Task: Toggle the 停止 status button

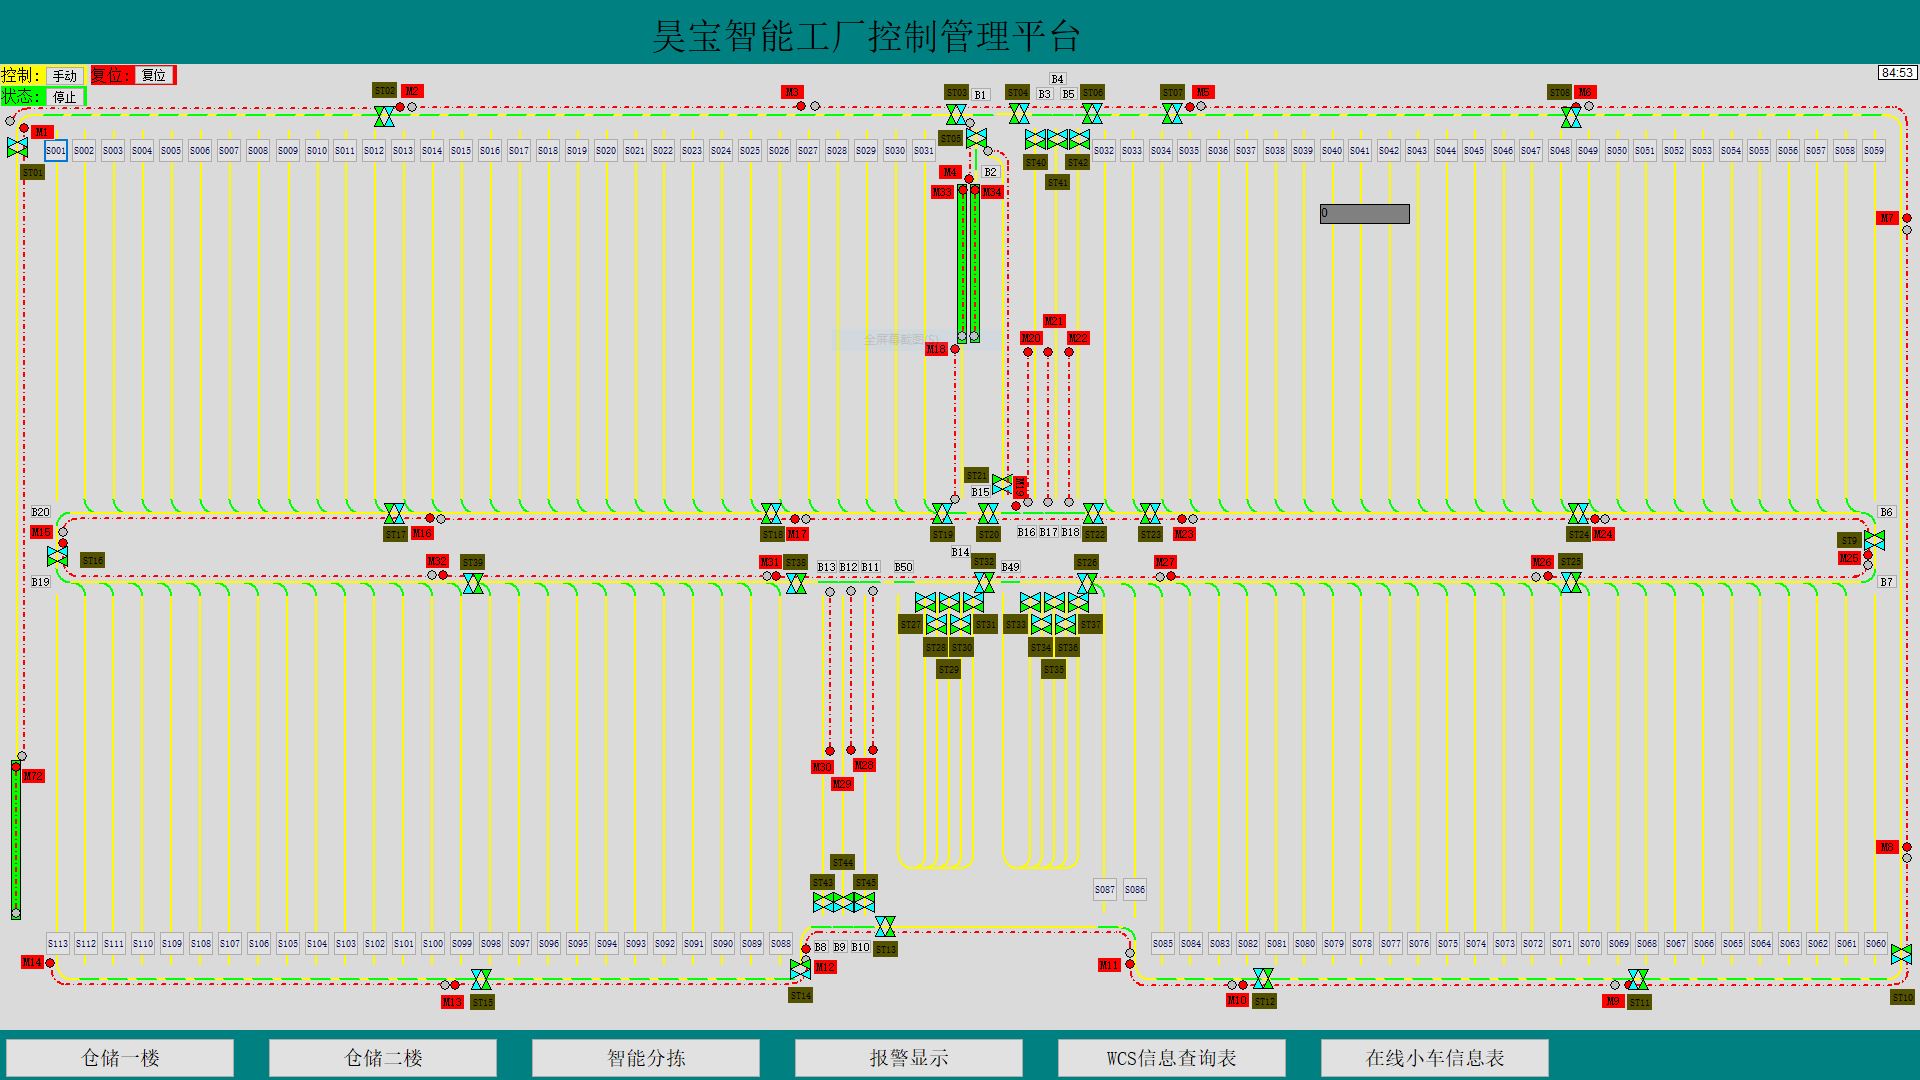Action: pyautogui.click(x=65, y=97)
